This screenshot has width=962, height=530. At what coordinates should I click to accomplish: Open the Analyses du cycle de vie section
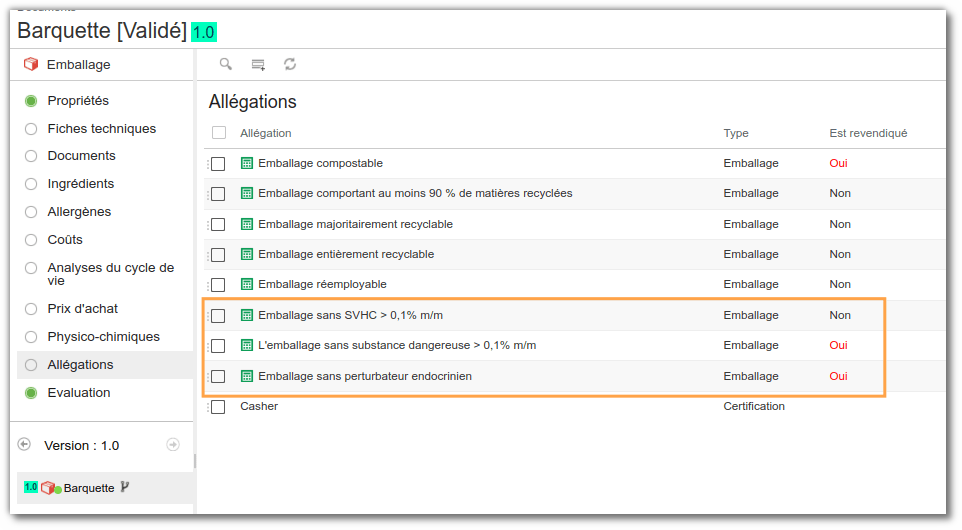pyautogui.click(x=110, y=274)
